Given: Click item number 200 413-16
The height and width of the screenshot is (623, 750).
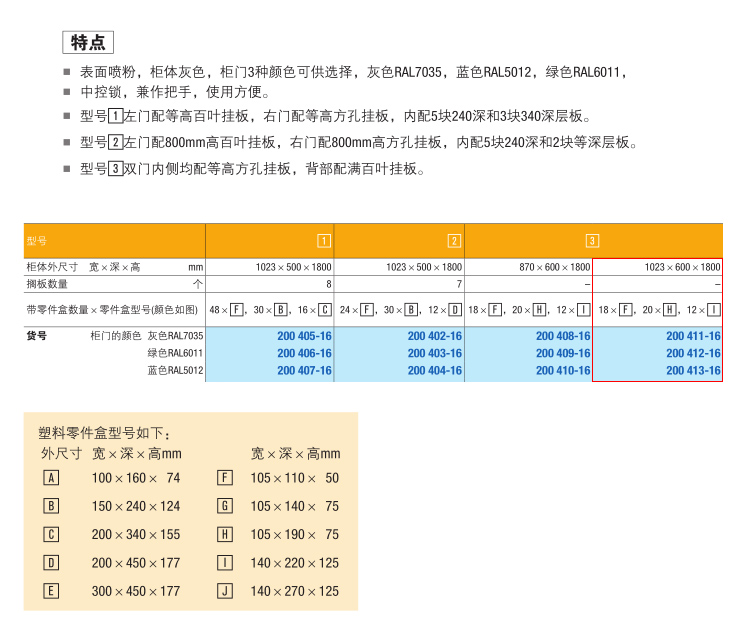Looking at the screenshot, I should pyautogui.click(x=694, y=370).
